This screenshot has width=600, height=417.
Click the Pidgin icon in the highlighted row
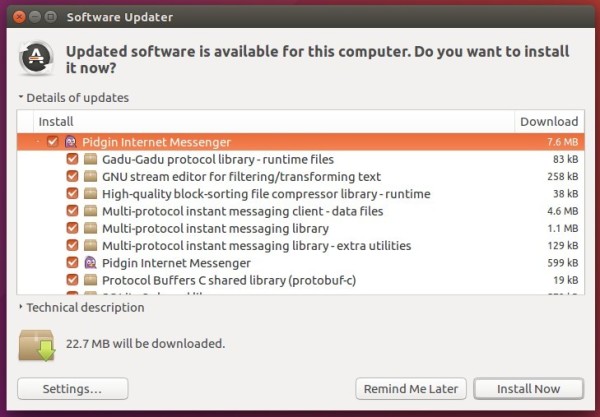70,142
